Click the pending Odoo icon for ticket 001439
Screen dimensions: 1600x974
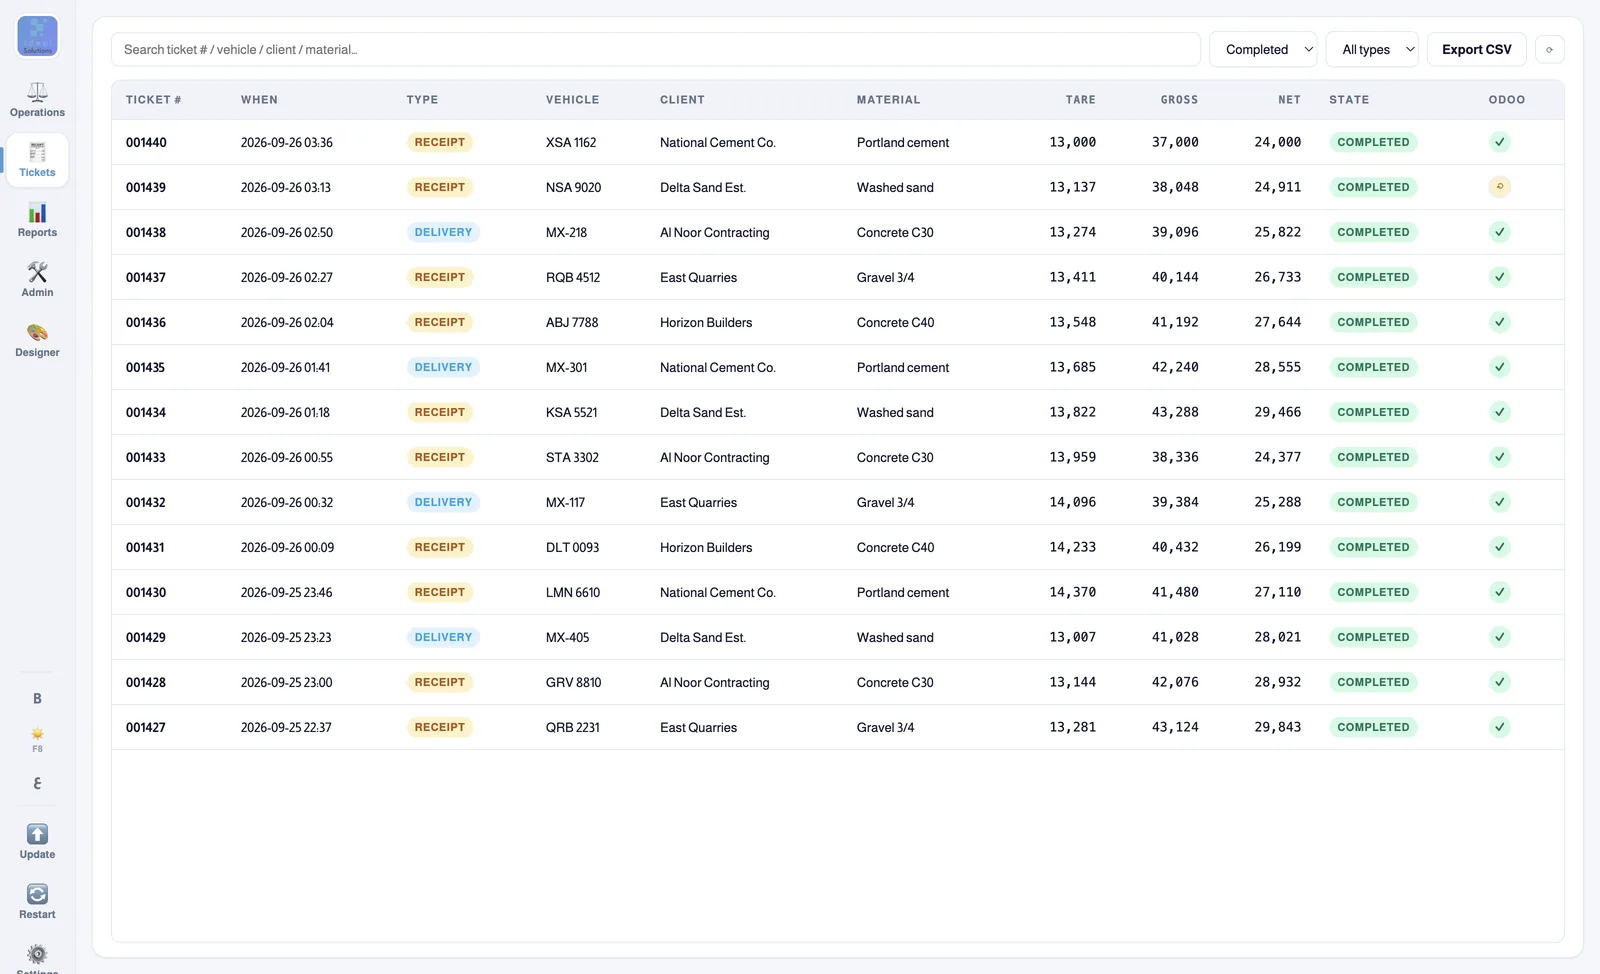(1499, 187)
